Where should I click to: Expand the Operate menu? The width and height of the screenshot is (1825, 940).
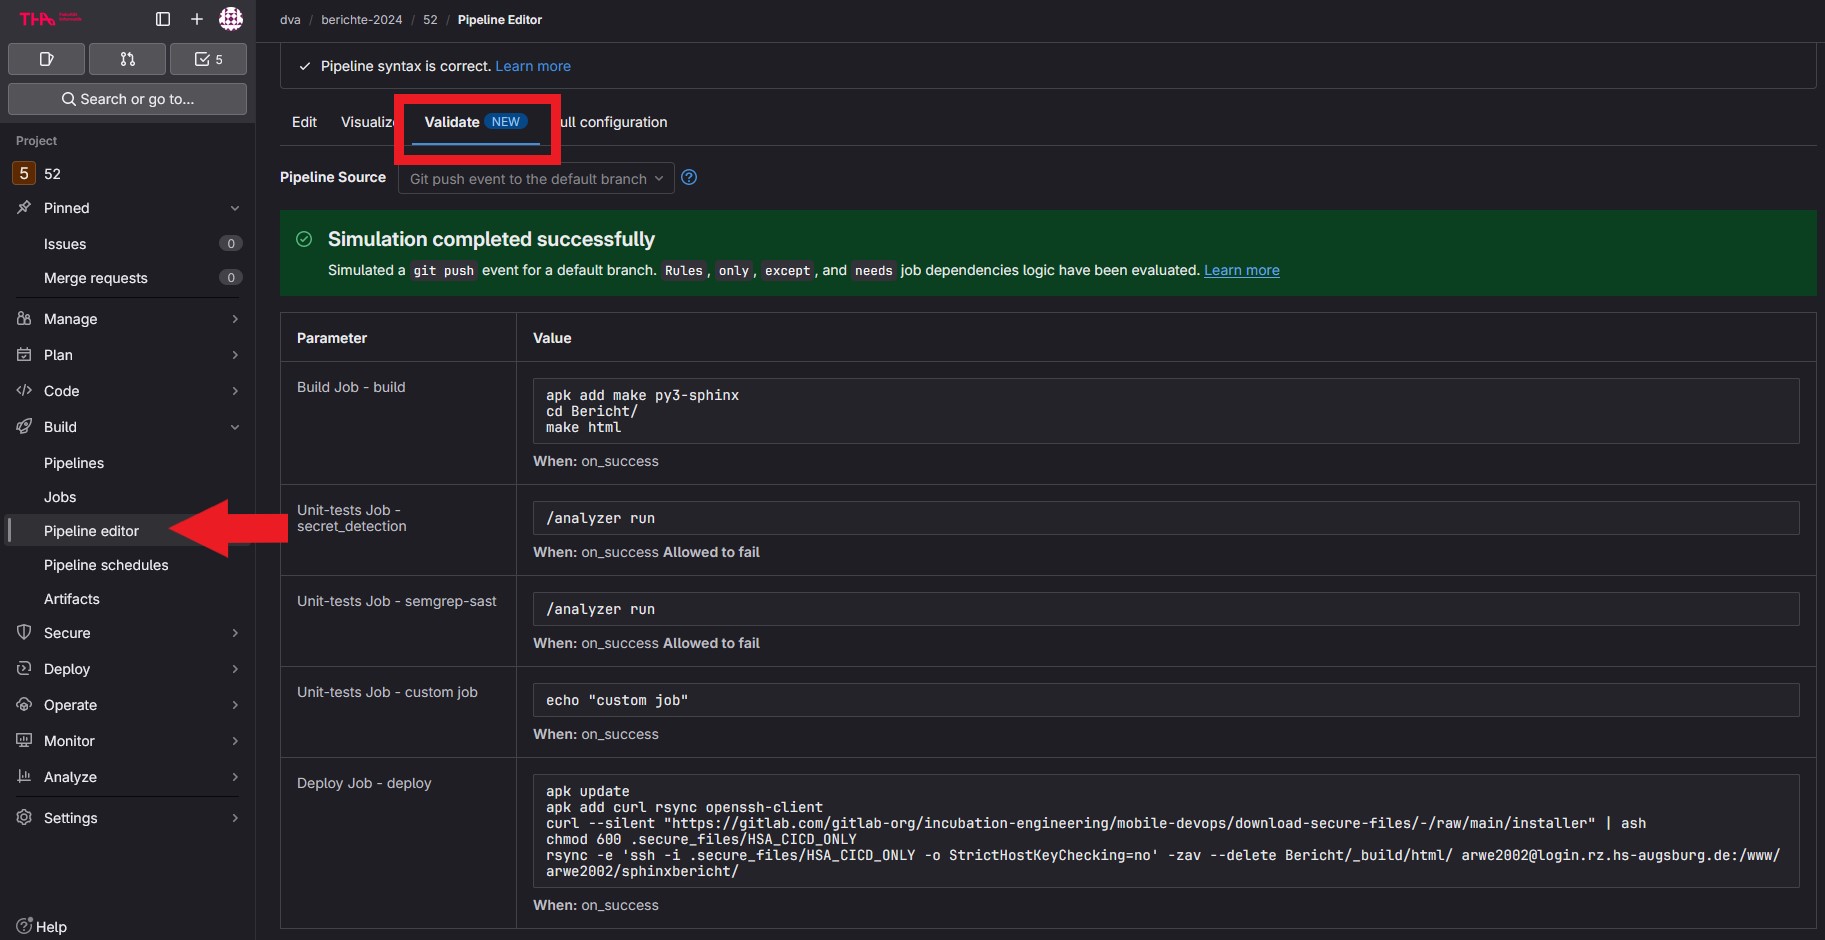click(x=128, y=705)
